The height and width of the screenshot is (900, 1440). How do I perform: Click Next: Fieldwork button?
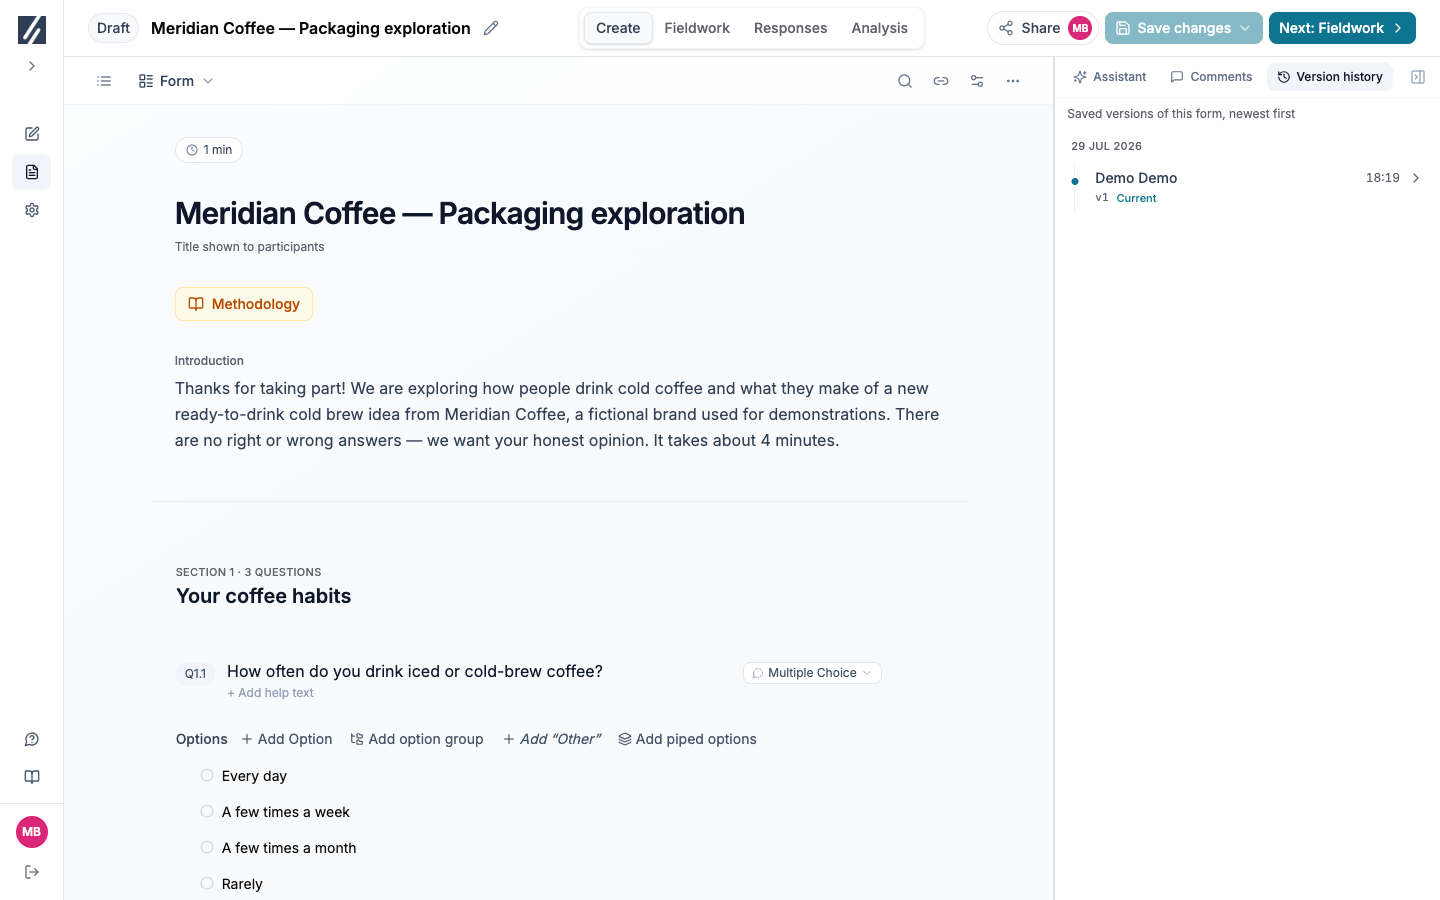coord(1342,28)
